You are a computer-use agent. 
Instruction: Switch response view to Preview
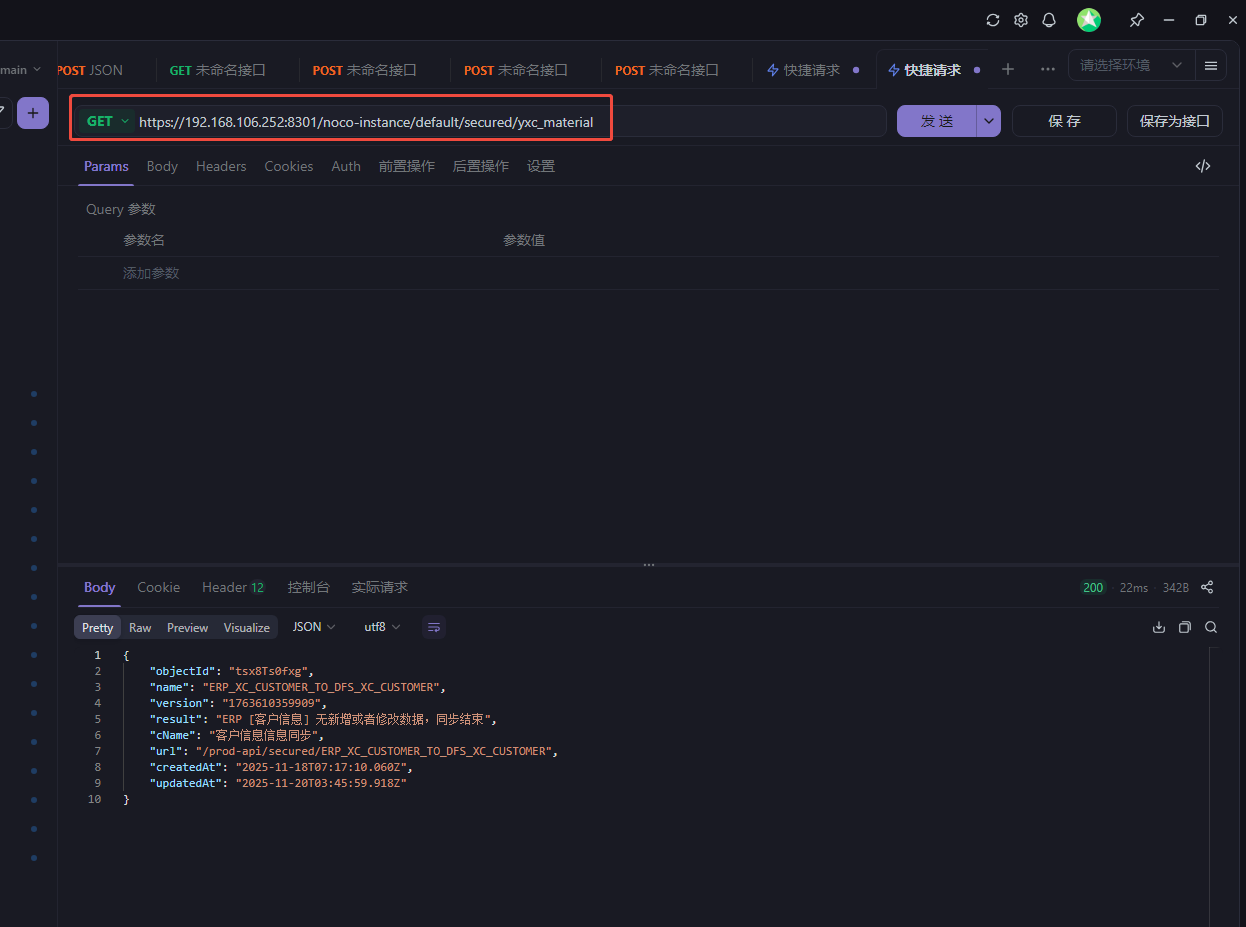point(187,627)
